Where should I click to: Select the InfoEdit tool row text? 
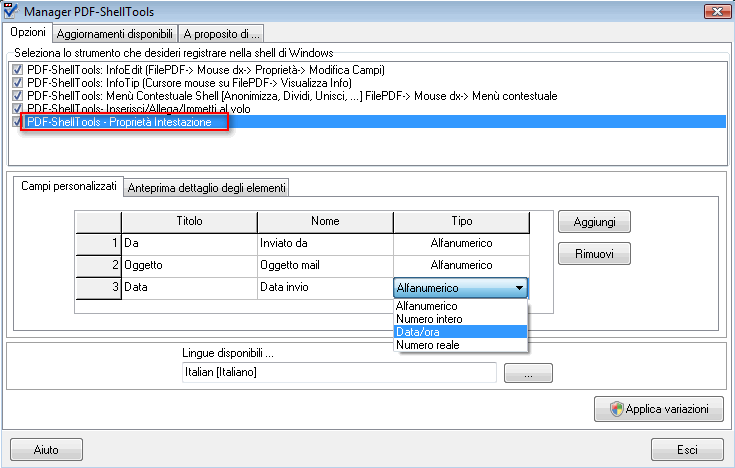(206, 70)
